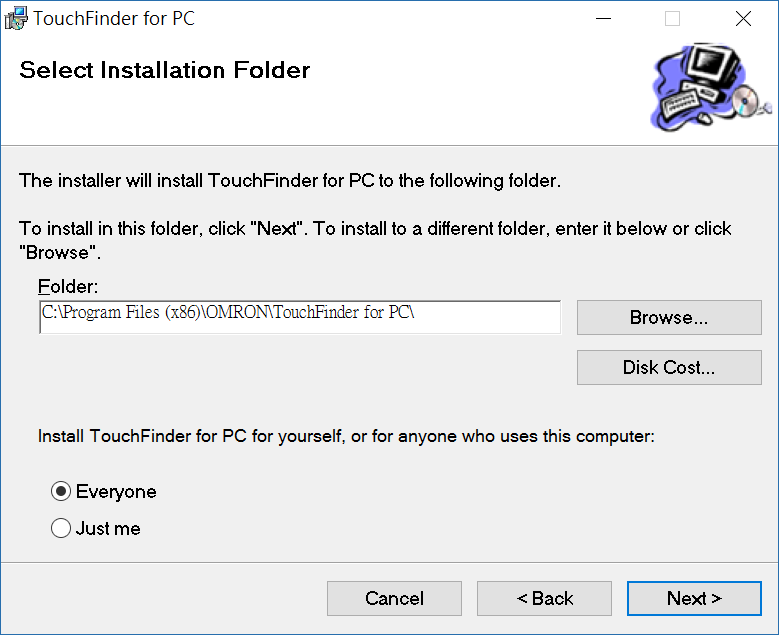Close the TouchFinder for PC installer
Viewport: 779px width, 635px height.
tap(743, 18)
